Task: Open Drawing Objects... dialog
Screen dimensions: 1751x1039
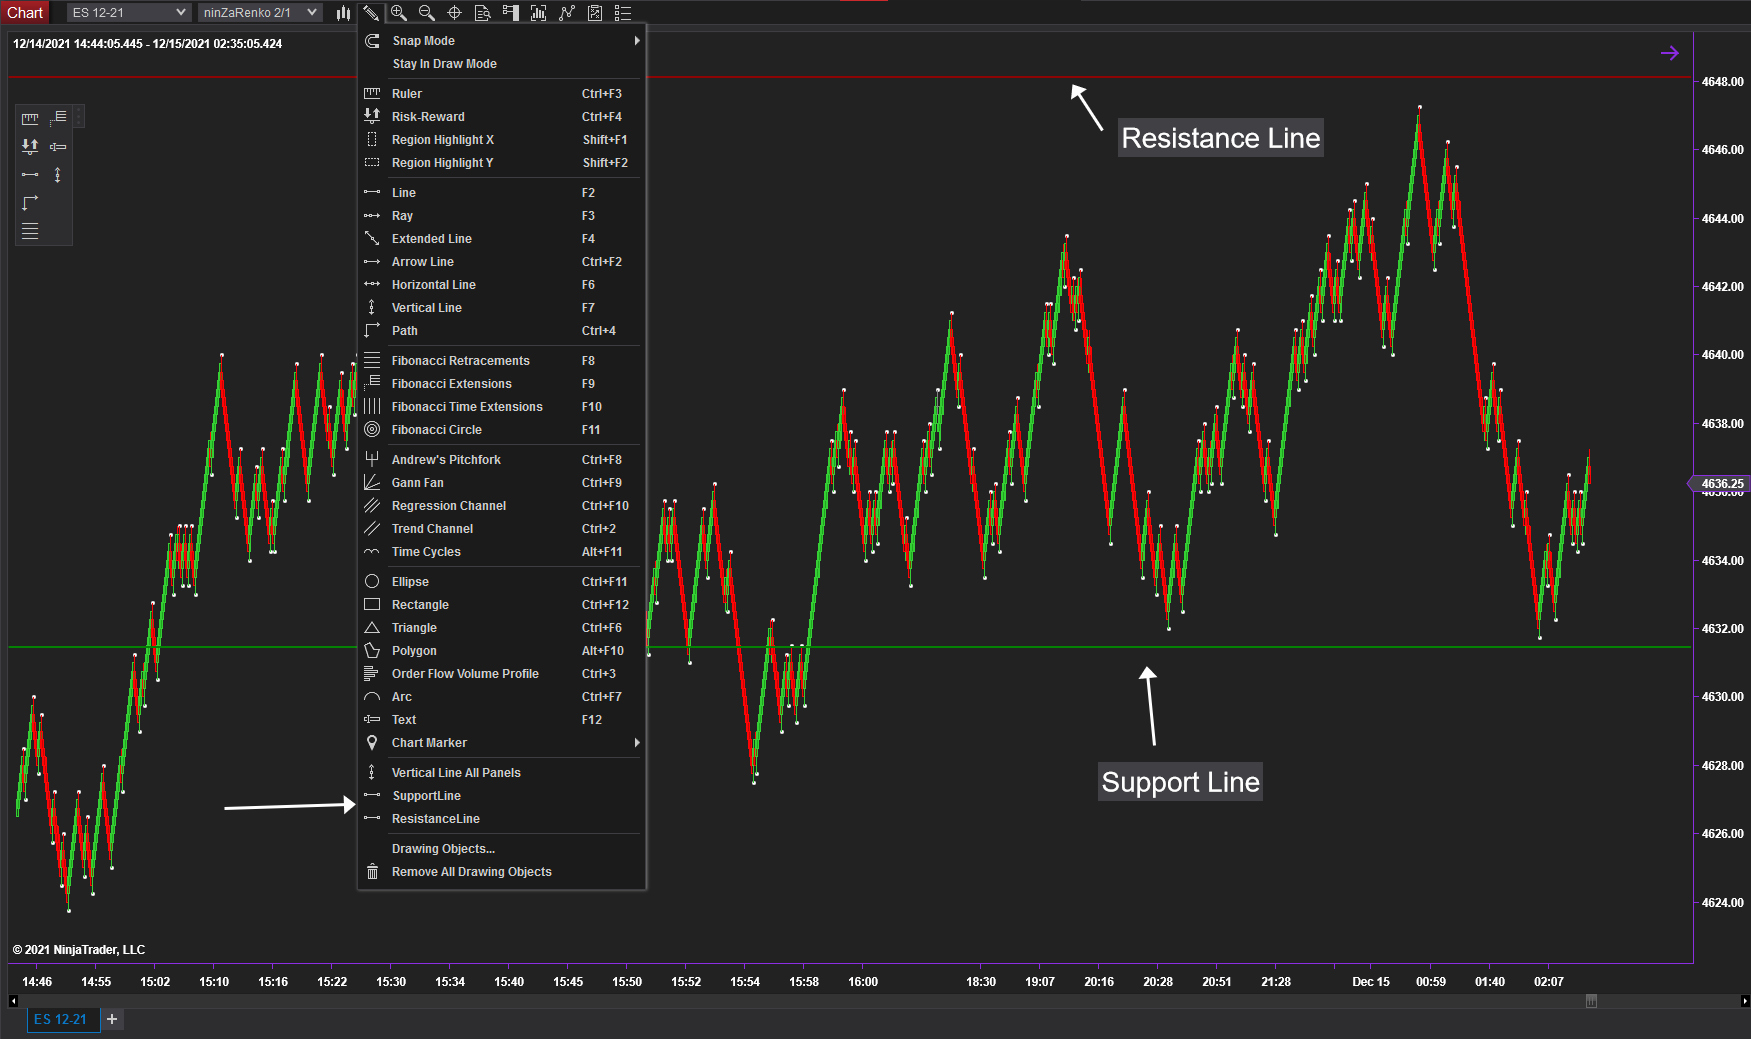Action: point(502,849)
